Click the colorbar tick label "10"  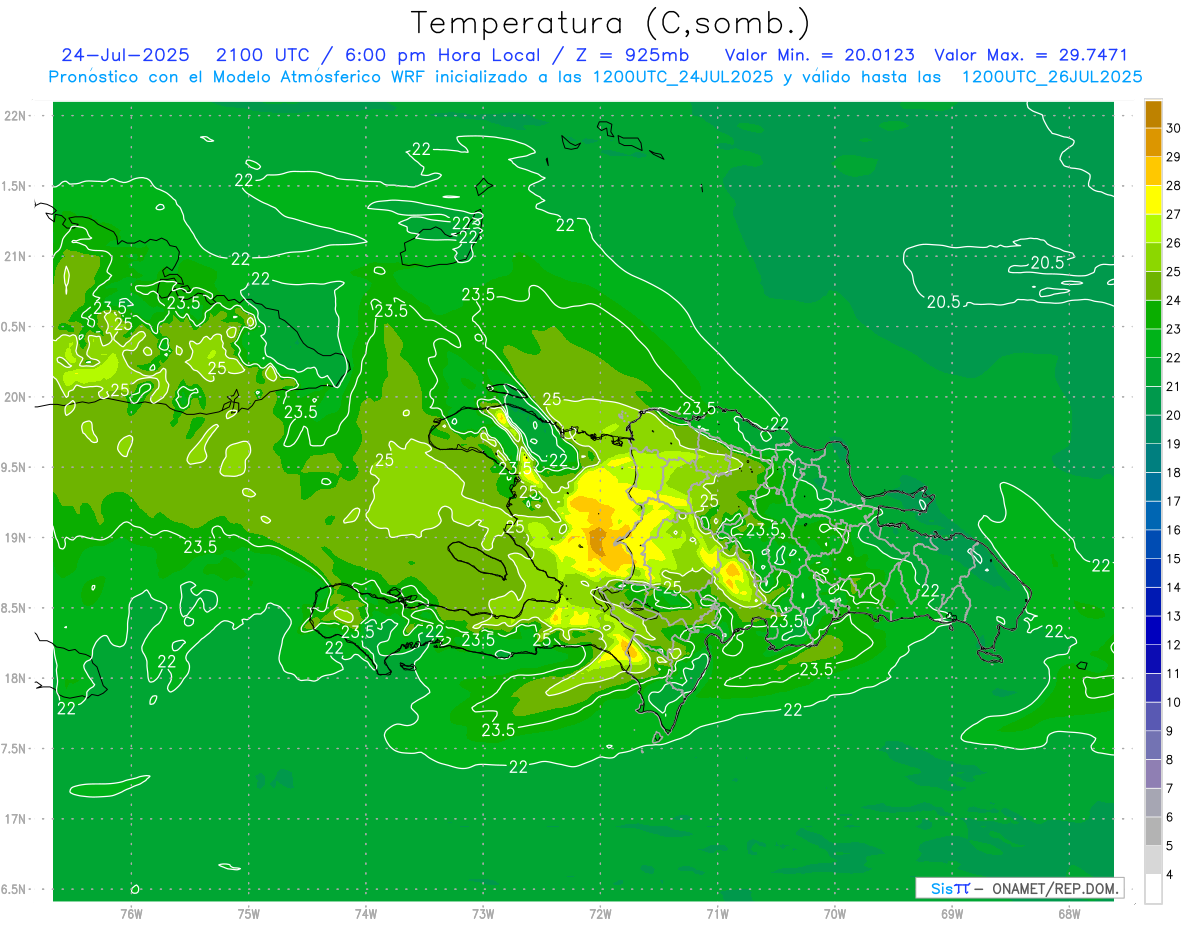pos(1174,702)
